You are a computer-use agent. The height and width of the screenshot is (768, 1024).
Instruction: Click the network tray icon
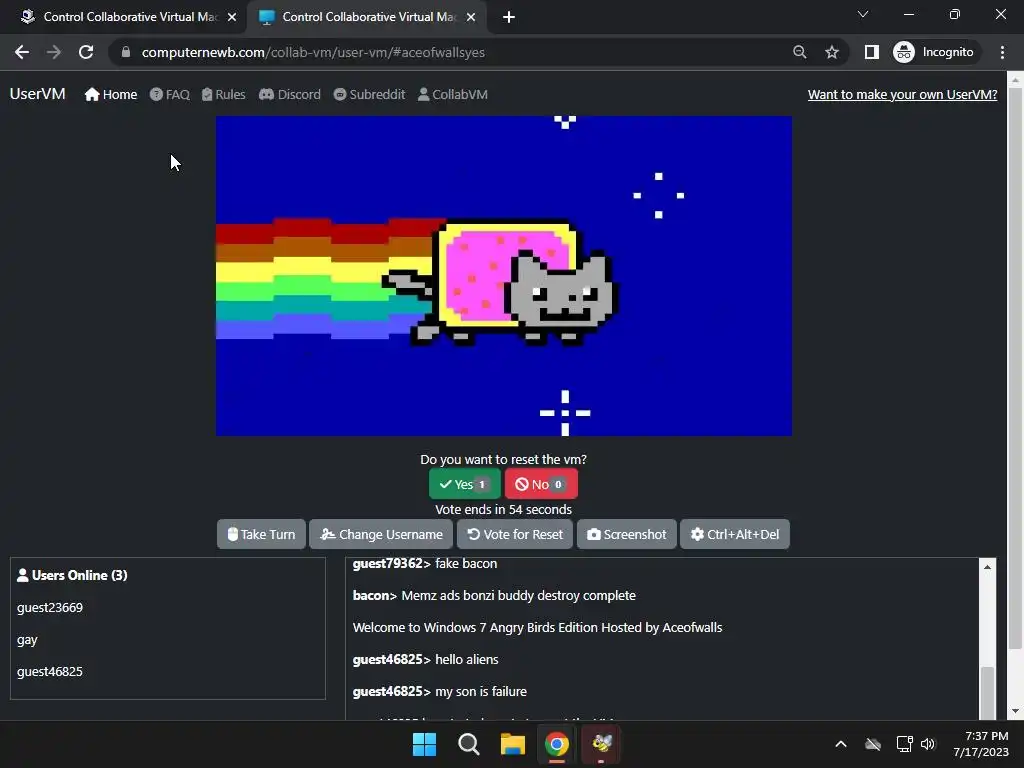[904, 744]
